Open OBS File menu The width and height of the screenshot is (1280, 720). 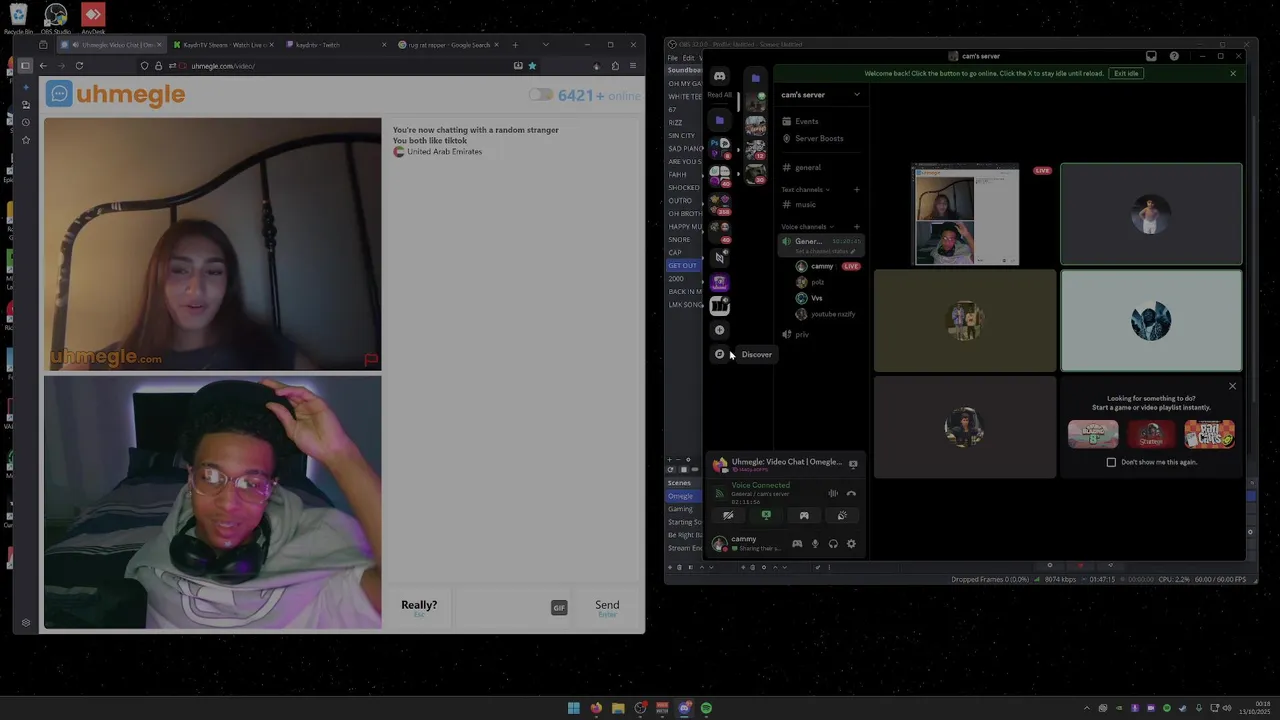(x=673, y=58)
